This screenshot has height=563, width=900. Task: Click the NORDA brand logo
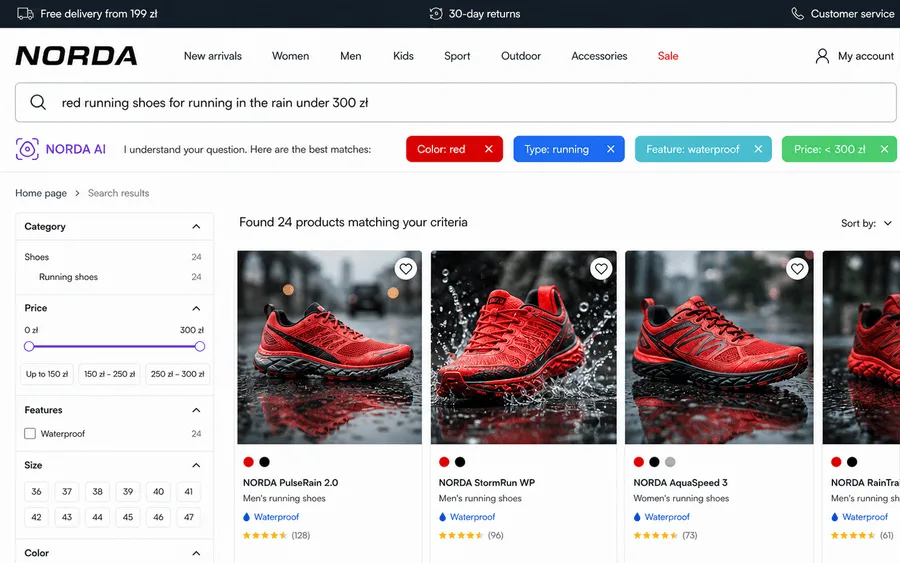point(76,56)
